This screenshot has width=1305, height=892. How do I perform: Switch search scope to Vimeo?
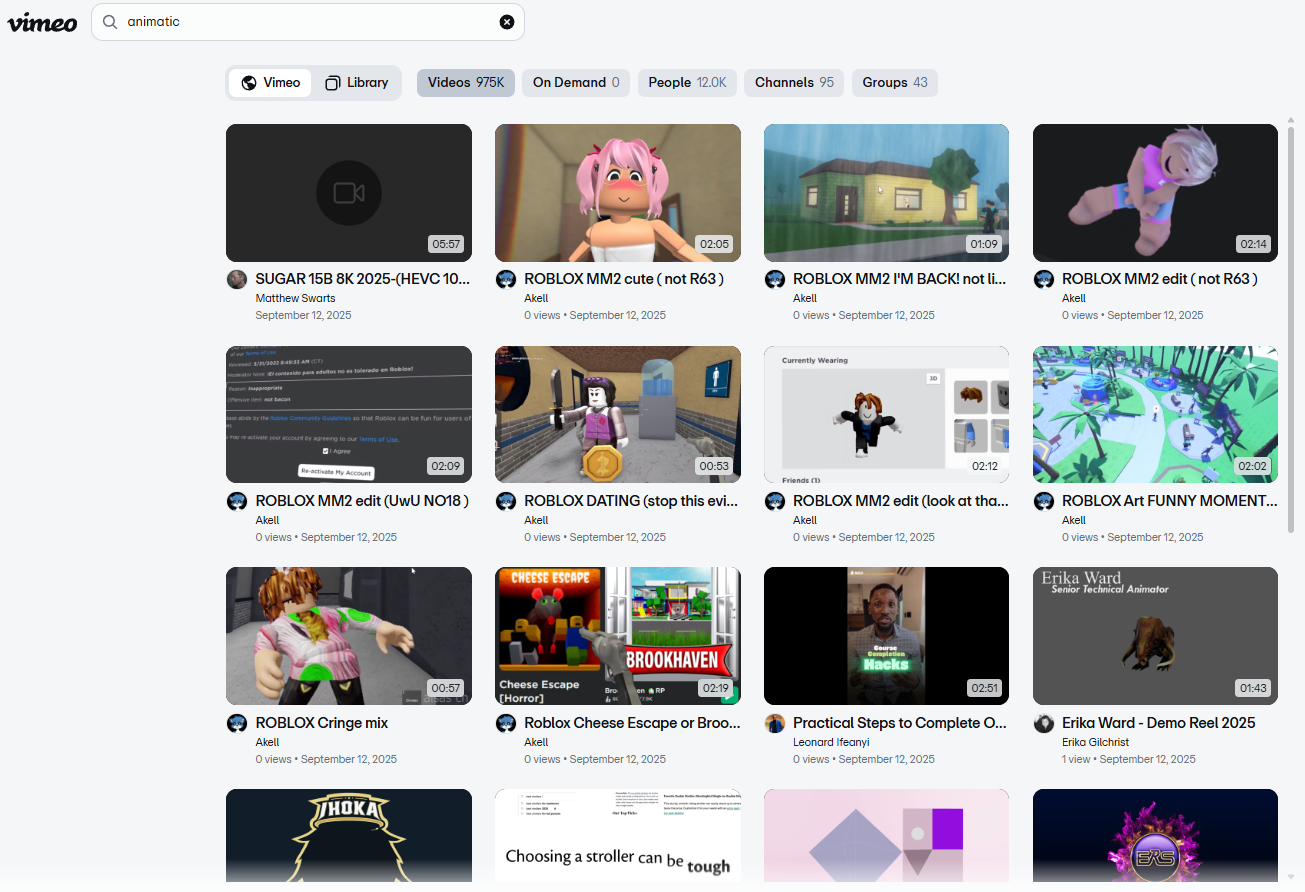click(x=270, y=83)
